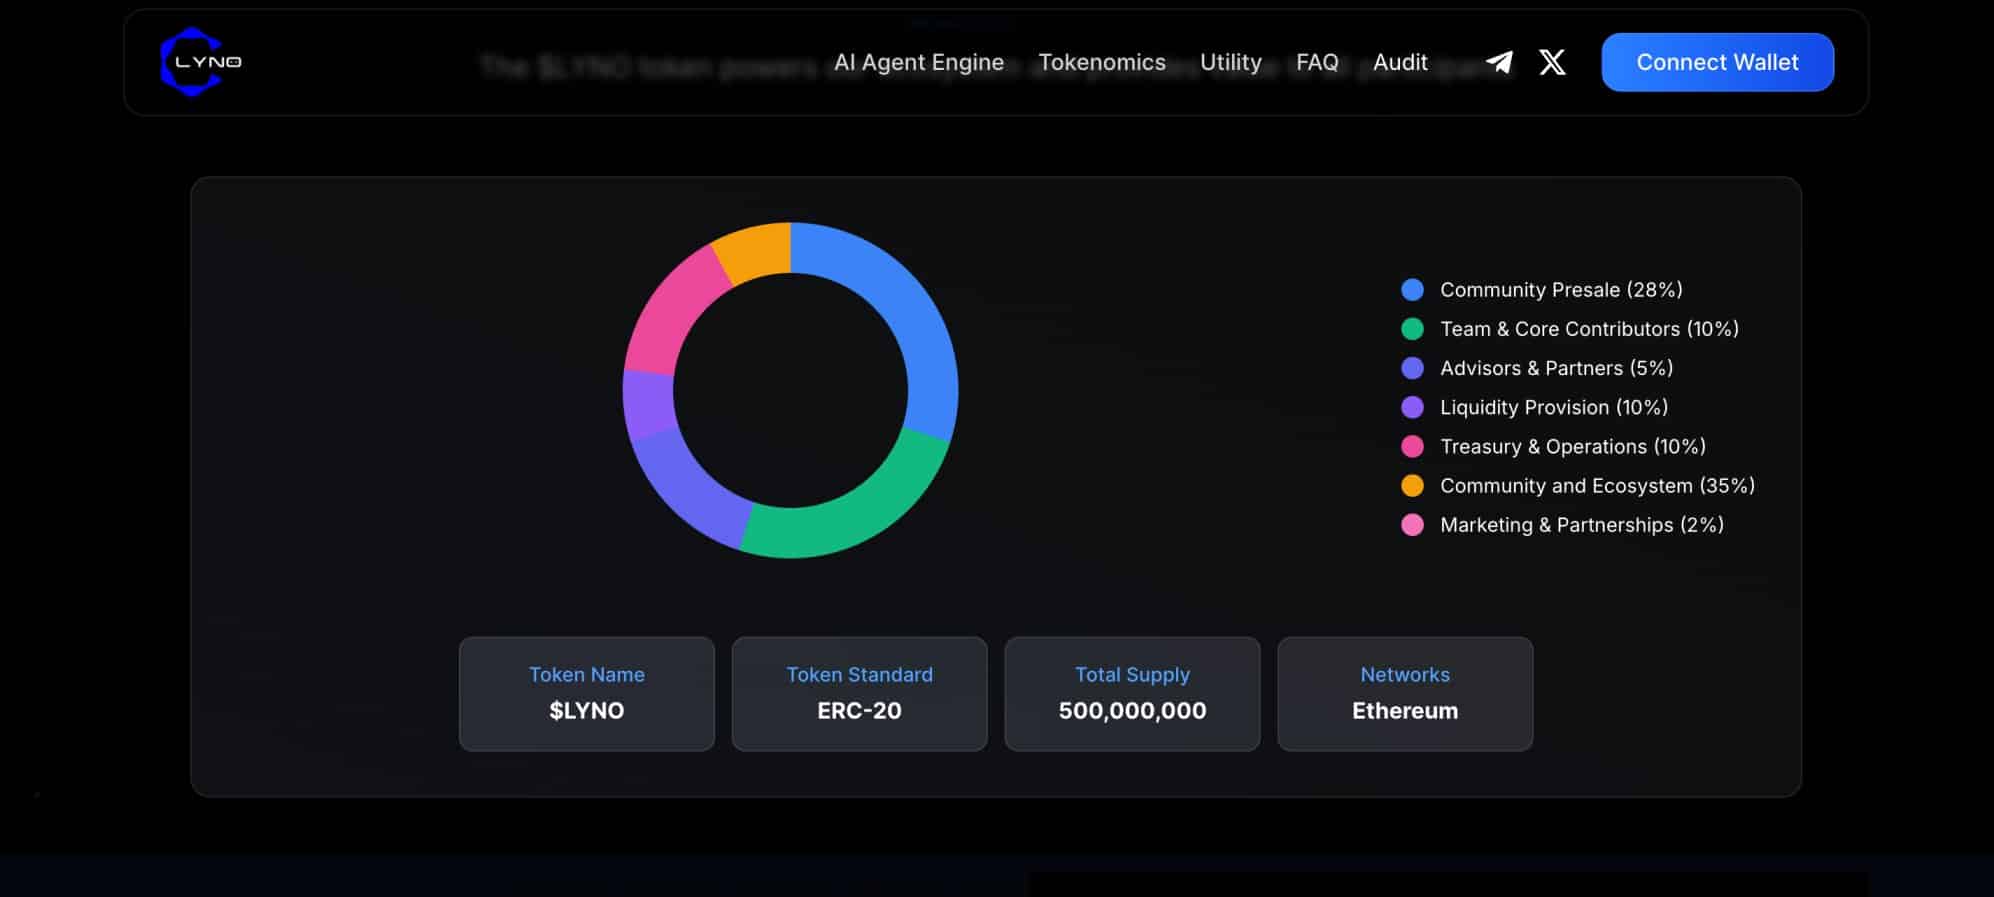This screenshot has width=1994, height=897.
Task: Select the Community Presale (28%) legend label
Action: (1561, 290)
